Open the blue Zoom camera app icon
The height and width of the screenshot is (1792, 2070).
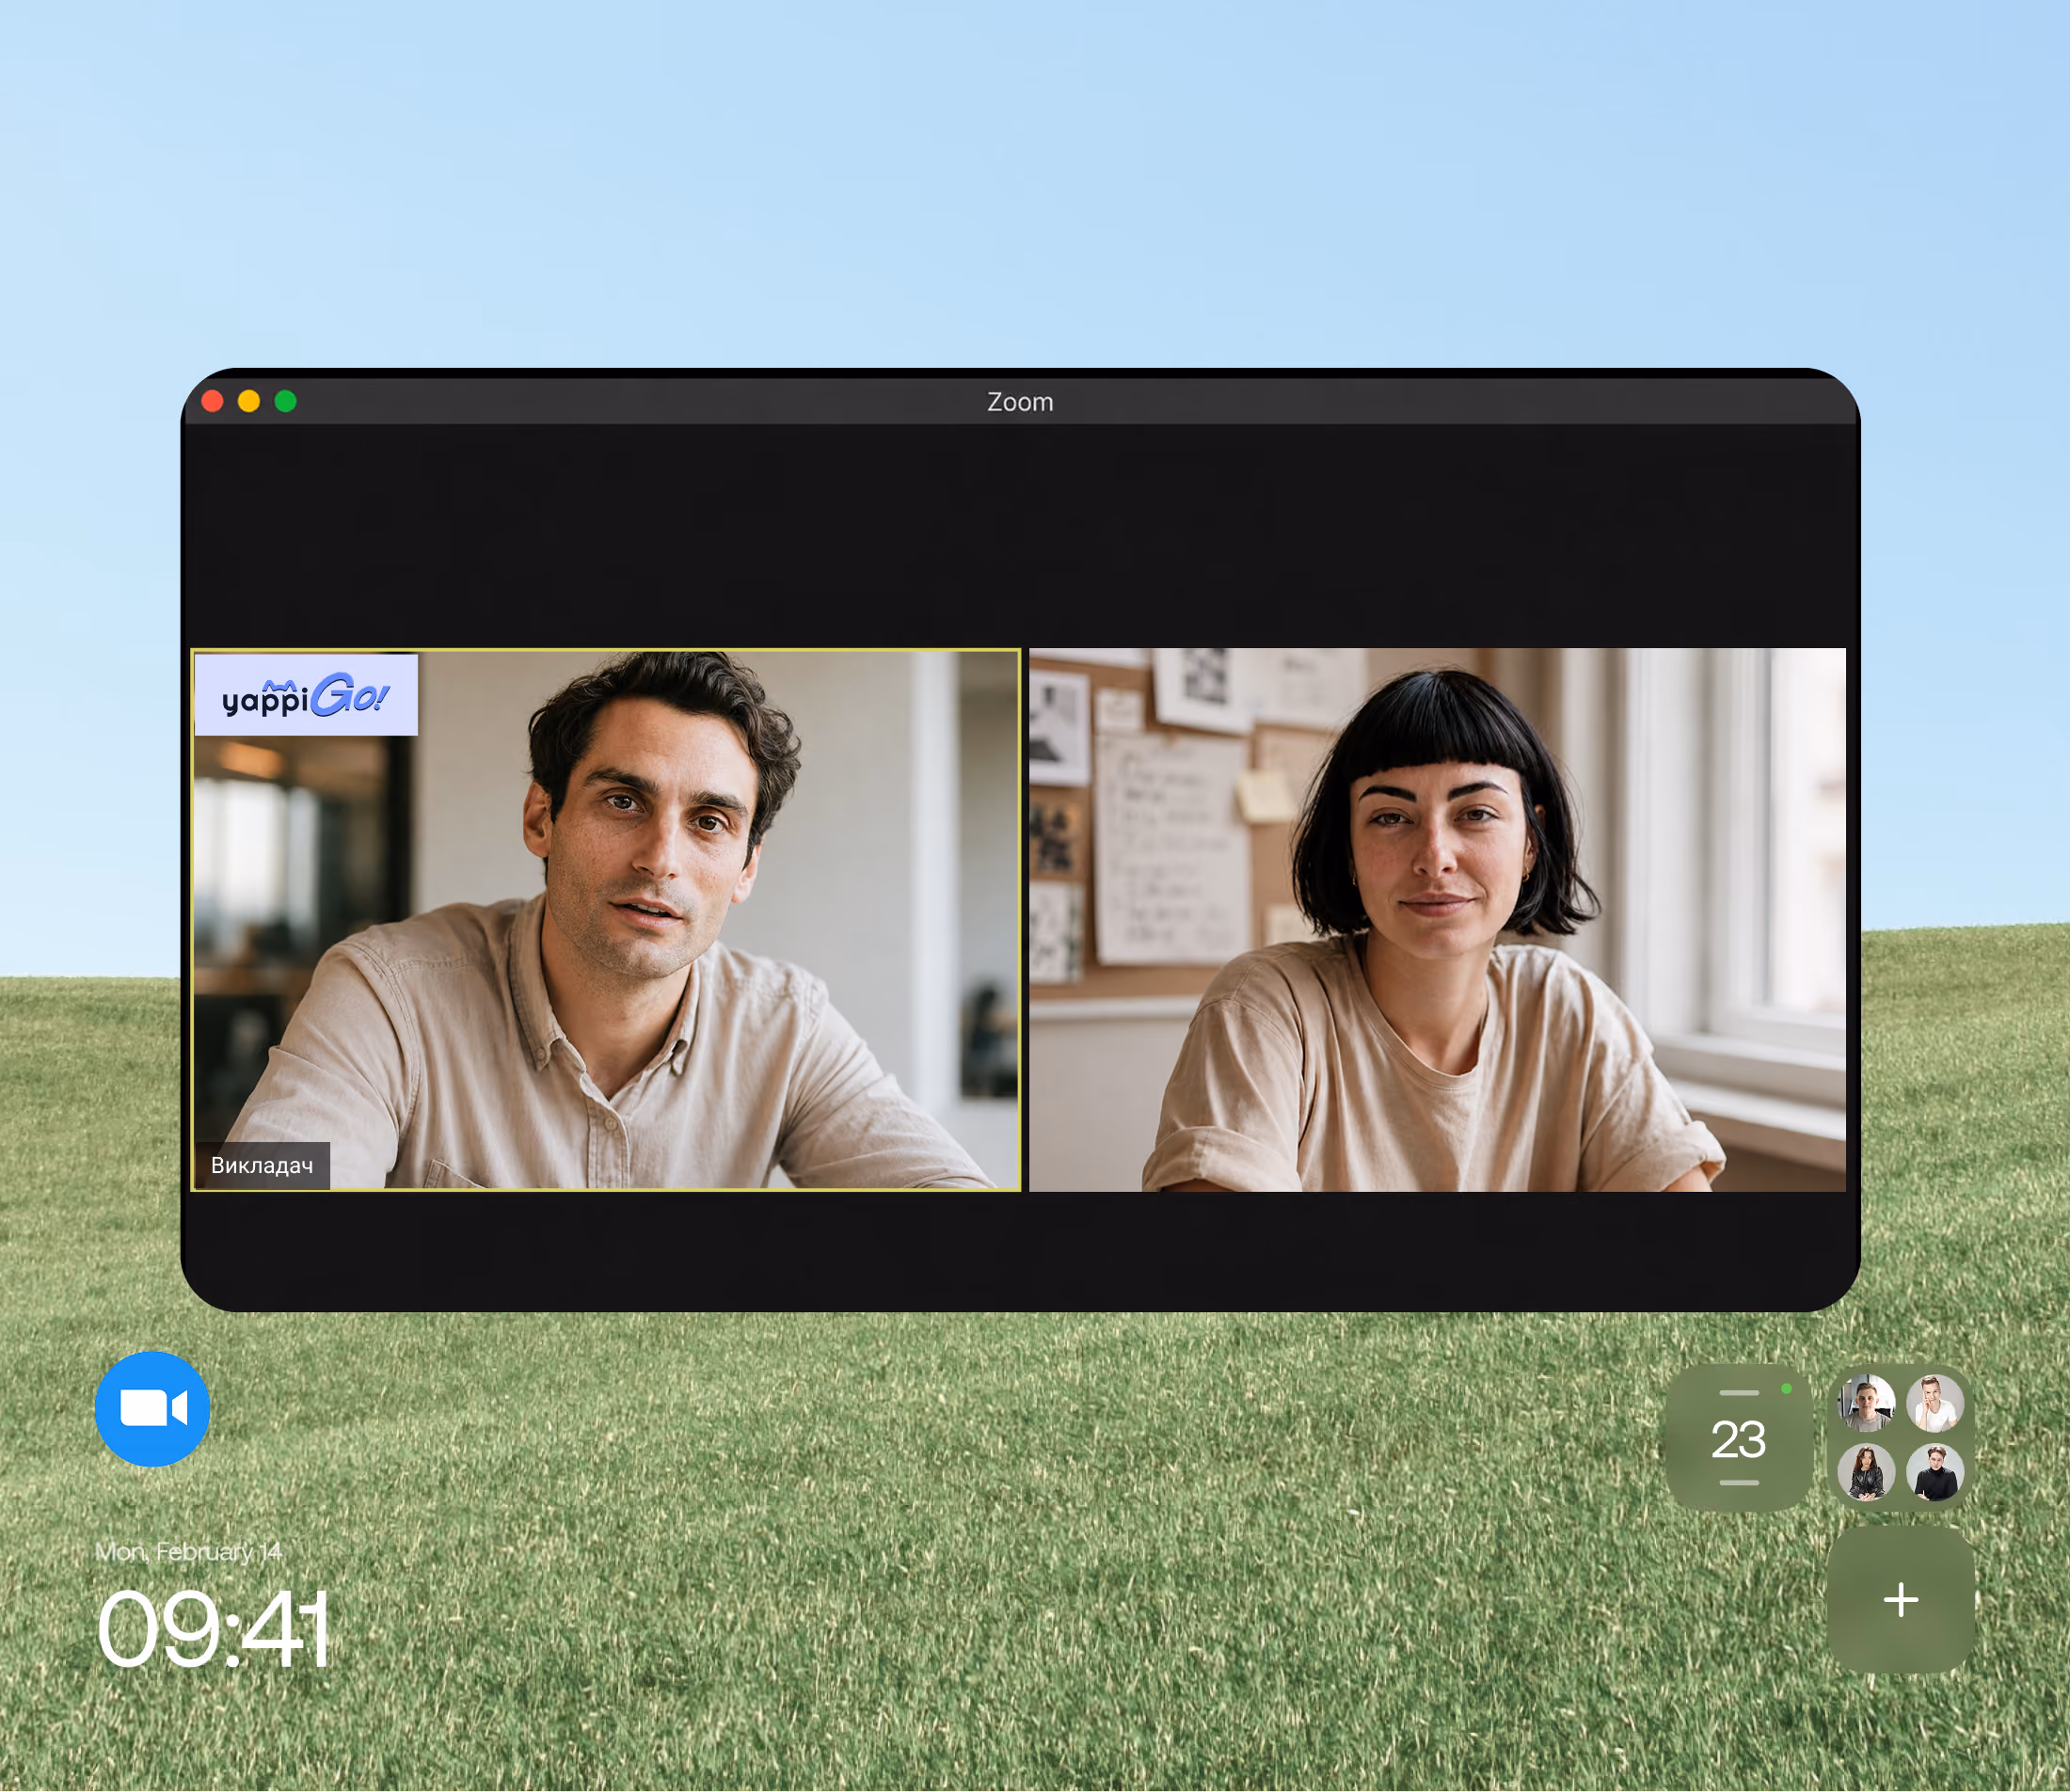152,1409
